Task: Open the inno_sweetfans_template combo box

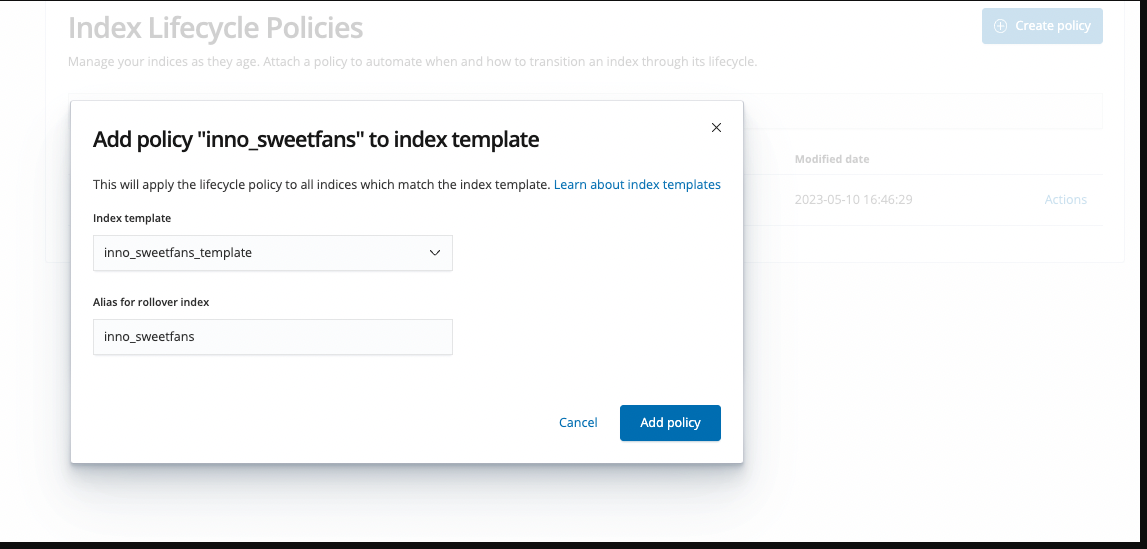Action: (x=260, y=253)
